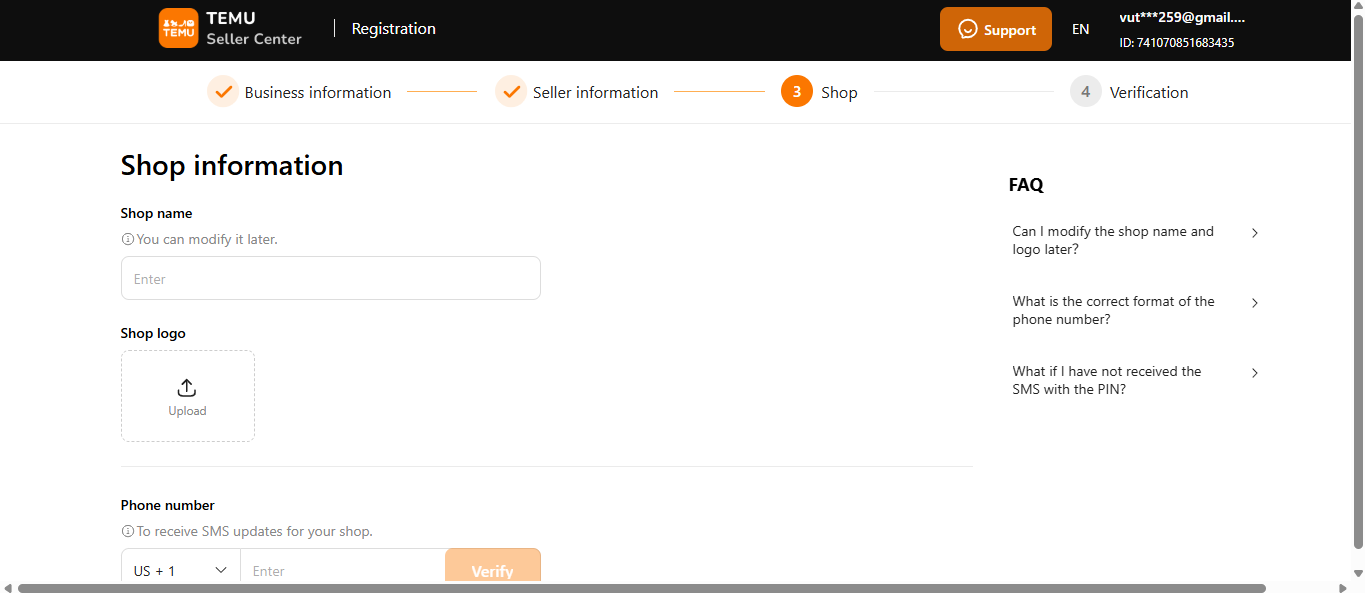Open the EN language switcher
Viewport: 1365px width, 593px height.
coord(1080,29)
